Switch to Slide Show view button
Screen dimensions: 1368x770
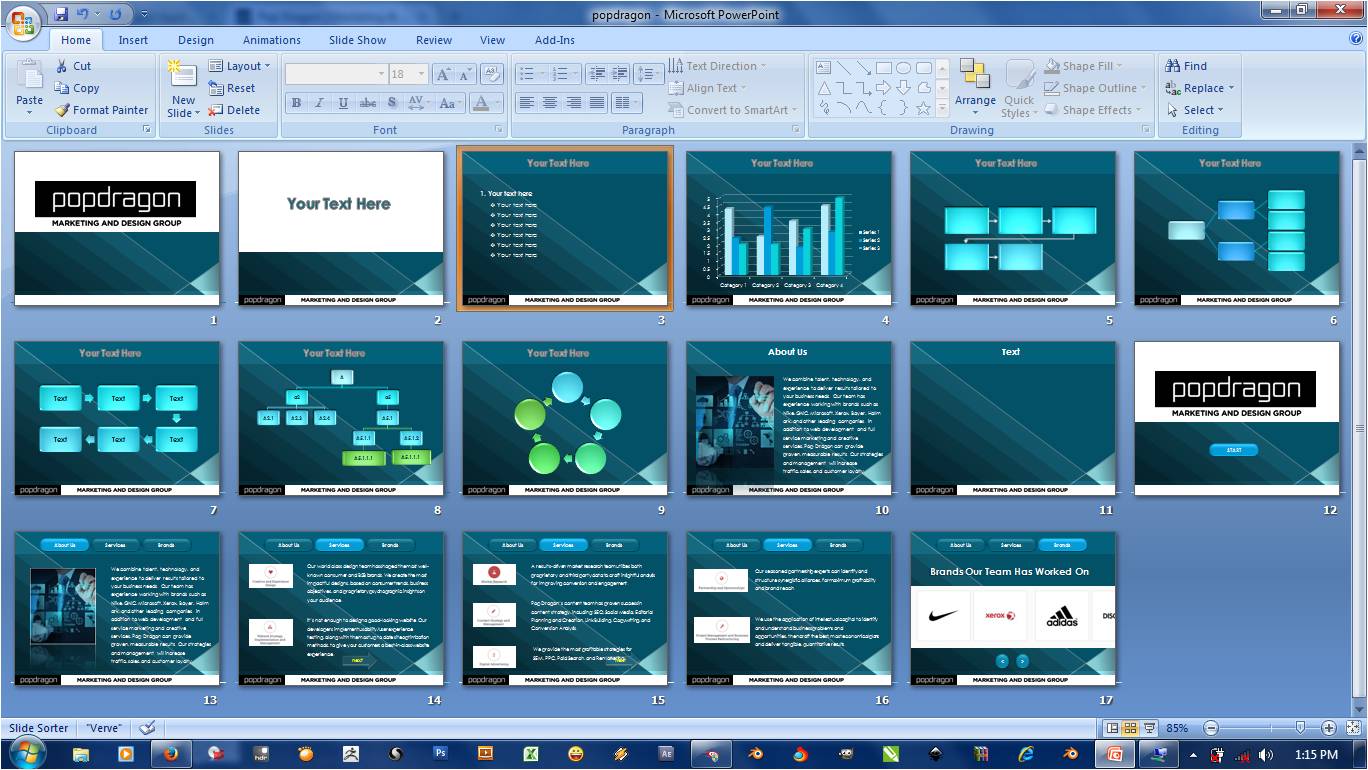pos(1150,728)
